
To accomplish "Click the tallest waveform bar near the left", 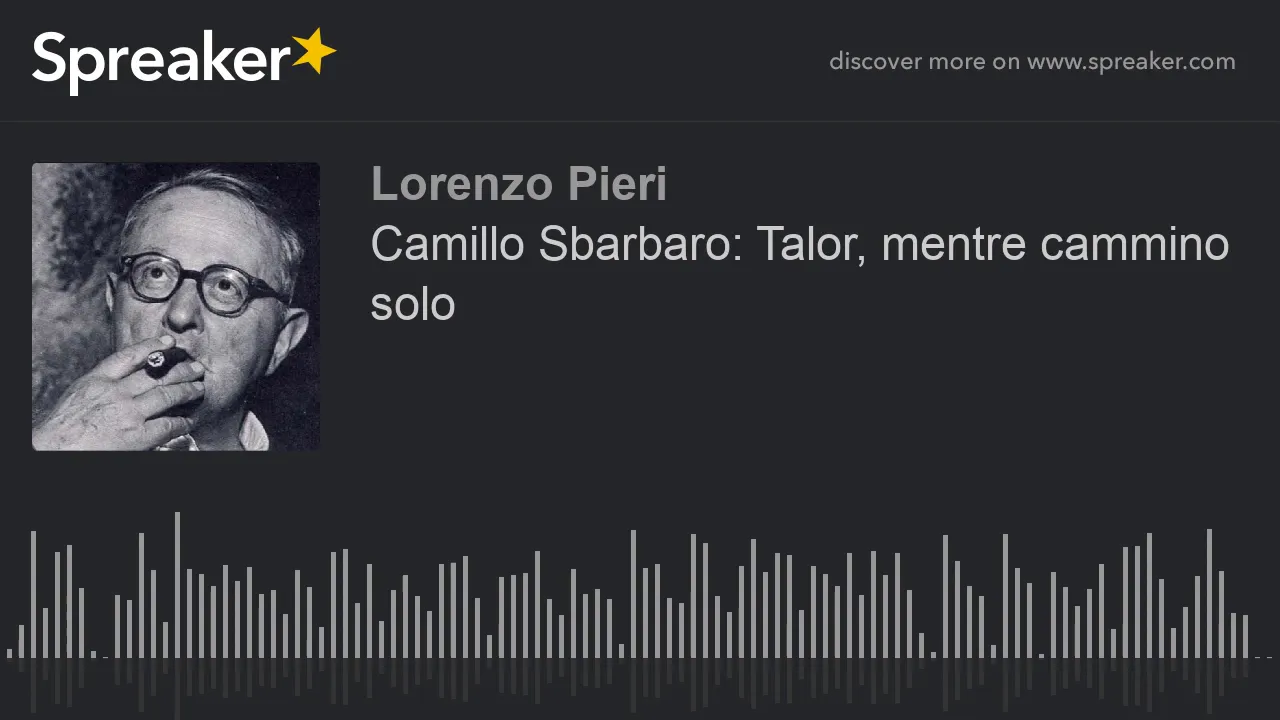I will (x=177, y=585).
